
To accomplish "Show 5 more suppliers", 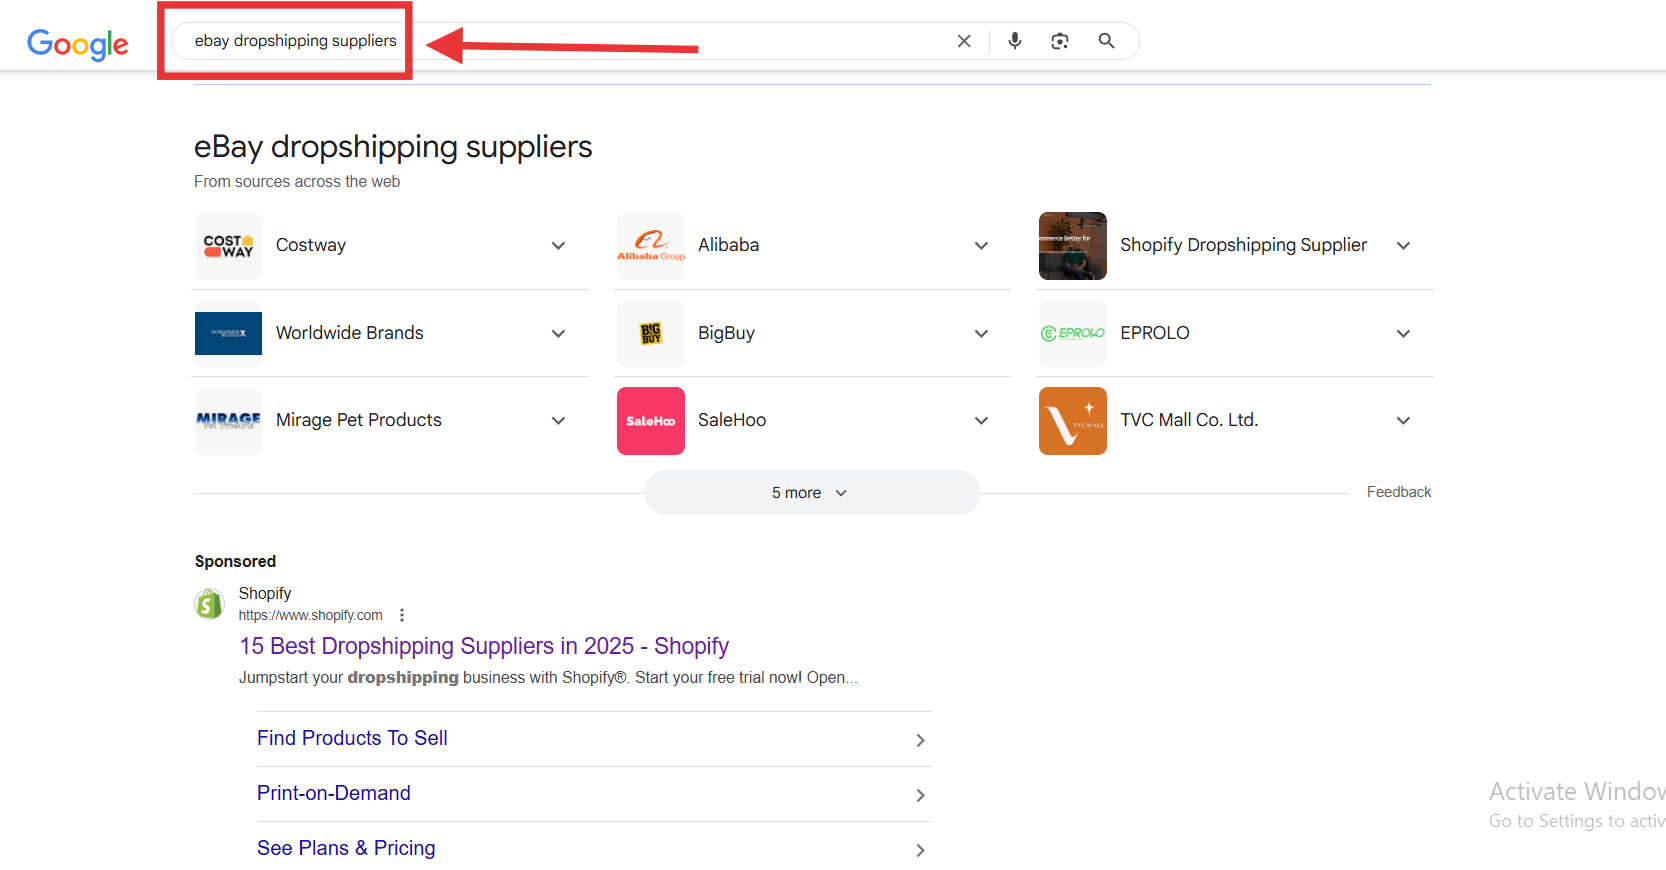I will coord(812,493).
